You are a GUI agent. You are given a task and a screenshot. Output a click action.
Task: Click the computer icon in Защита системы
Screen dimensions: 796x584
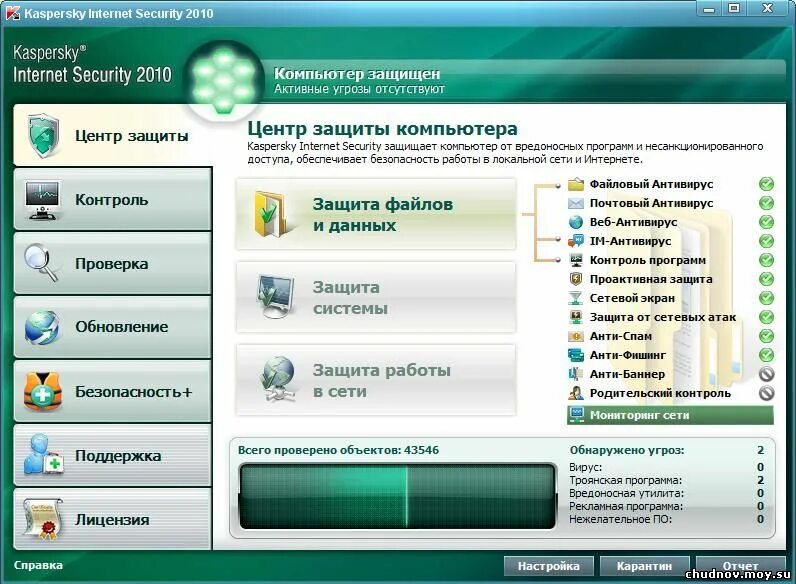(x=275, y=297)
